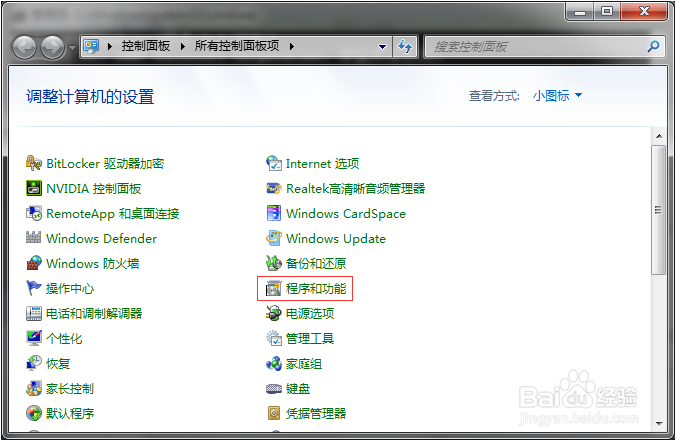Click the 默认程序 icon
This screenshot has width=677, height=442.
[34, 414]
